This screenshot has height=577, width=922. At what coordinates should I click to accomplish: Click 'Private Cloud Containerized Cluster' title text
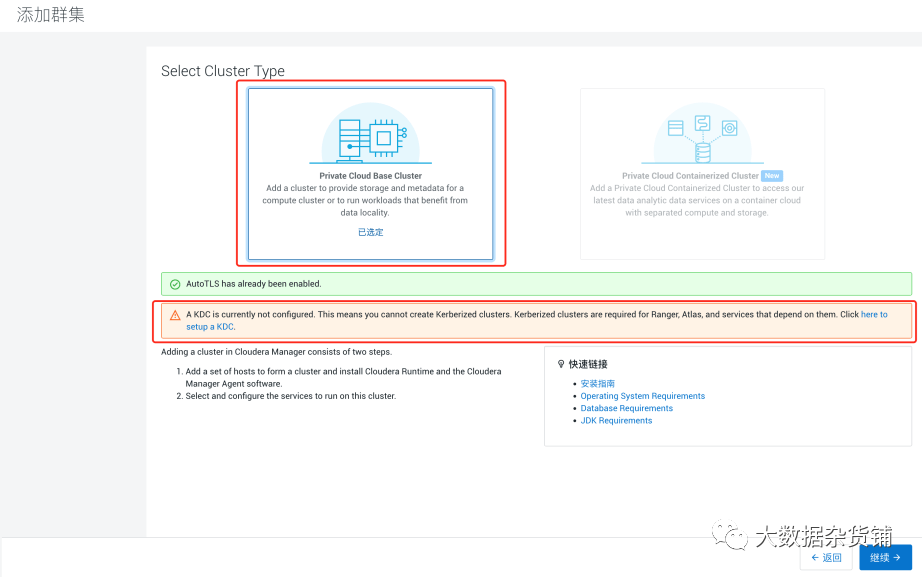[x=690, y=176]
